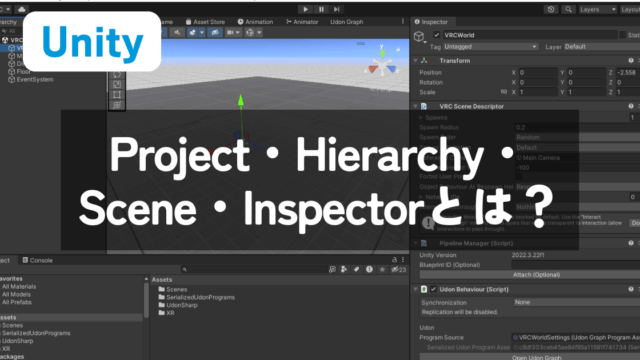Open the Synchronization dropdown showing None
The image size is (640, 360).
576,302
